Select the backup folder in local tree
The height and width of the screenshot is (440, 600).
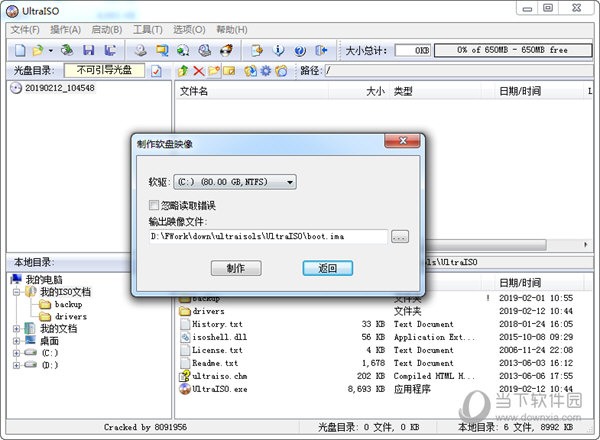[x=61, y=305]
